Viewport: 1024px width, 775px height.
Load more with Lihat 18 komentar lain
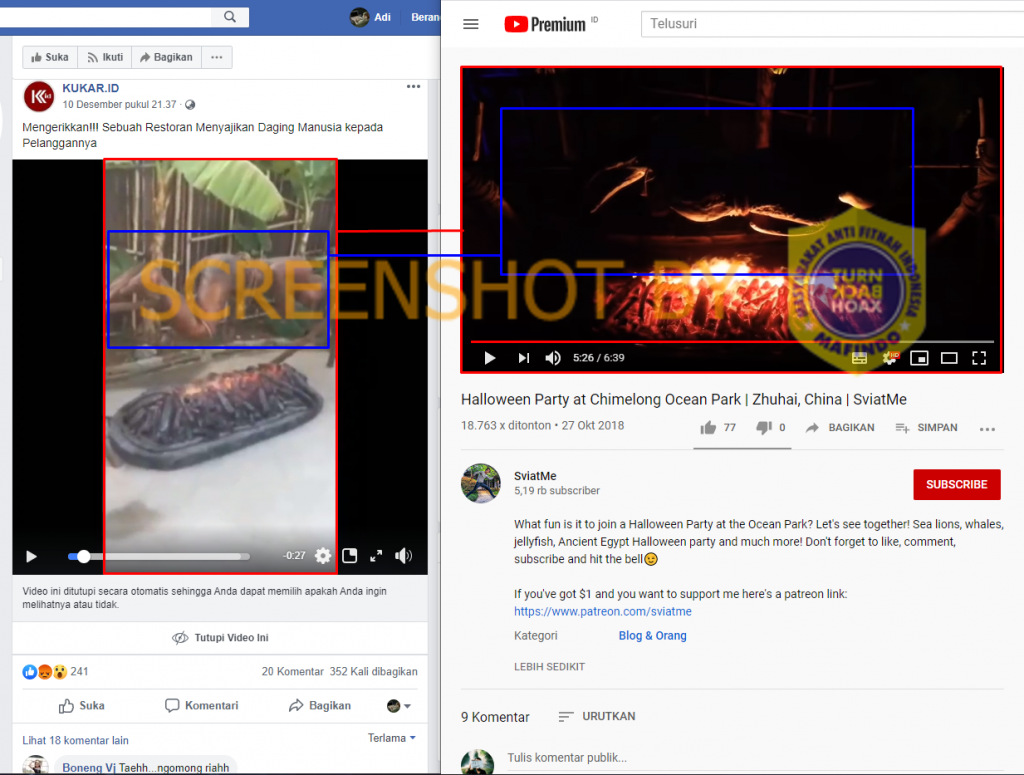click(x=76, y=740)
